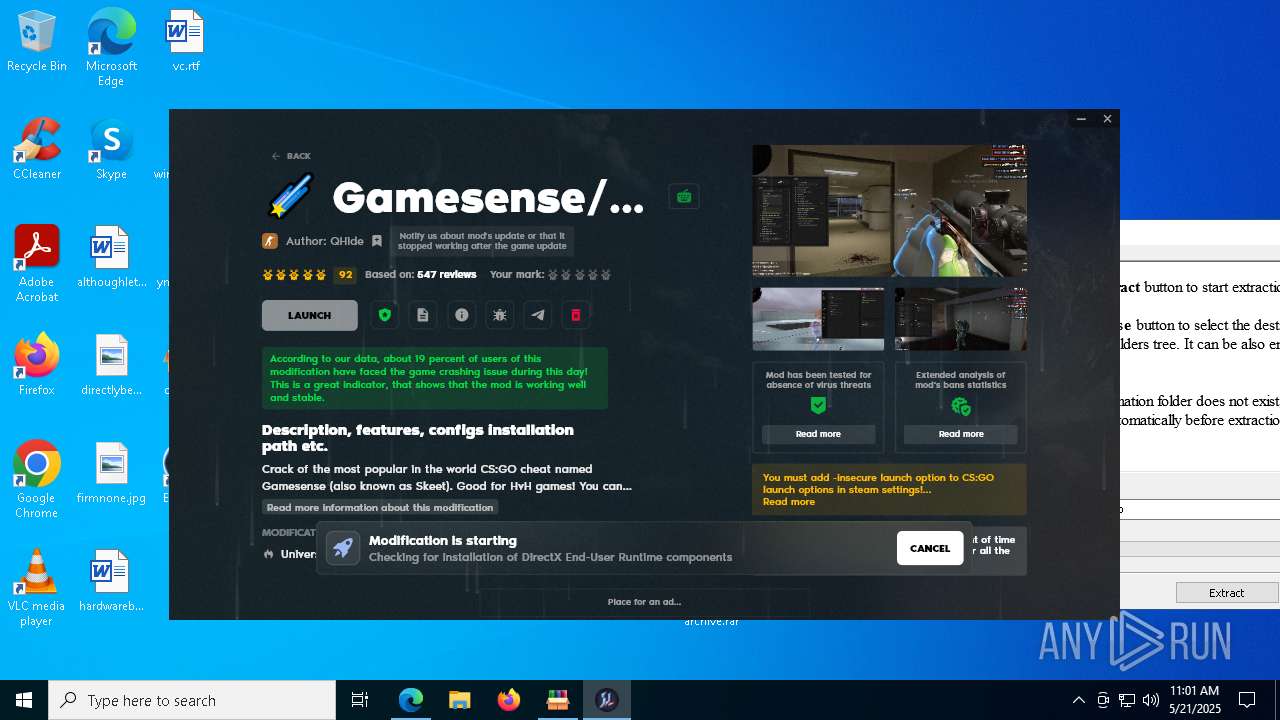
Task: Click Read more under bans statistics
Action: click(x=961, y=434)
